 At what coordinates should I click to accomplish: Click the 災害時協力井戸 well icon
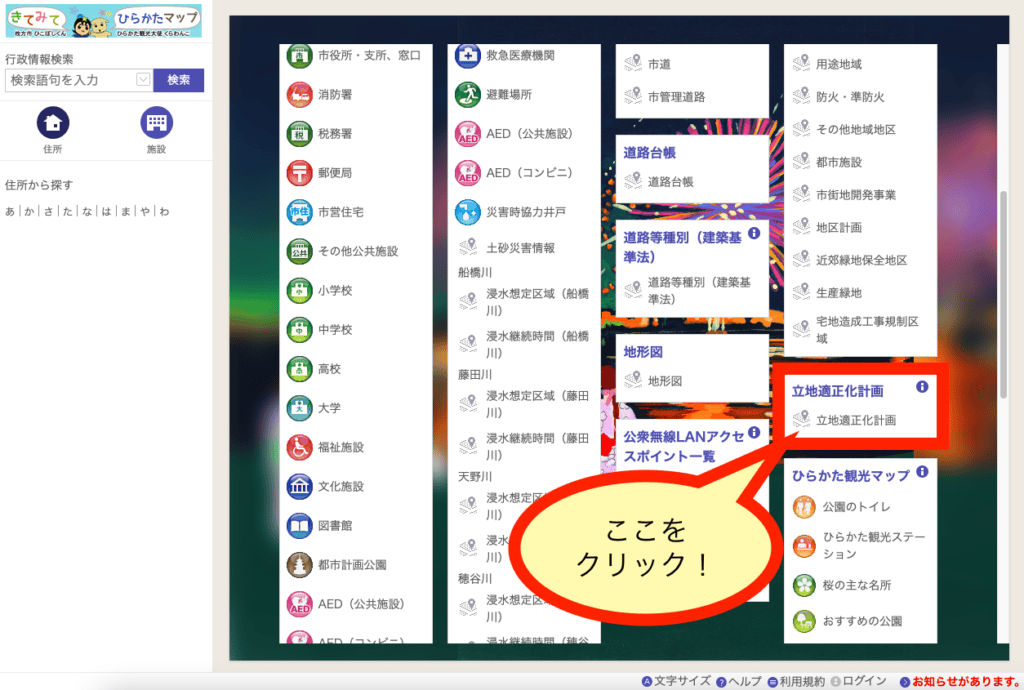point(468,212)
